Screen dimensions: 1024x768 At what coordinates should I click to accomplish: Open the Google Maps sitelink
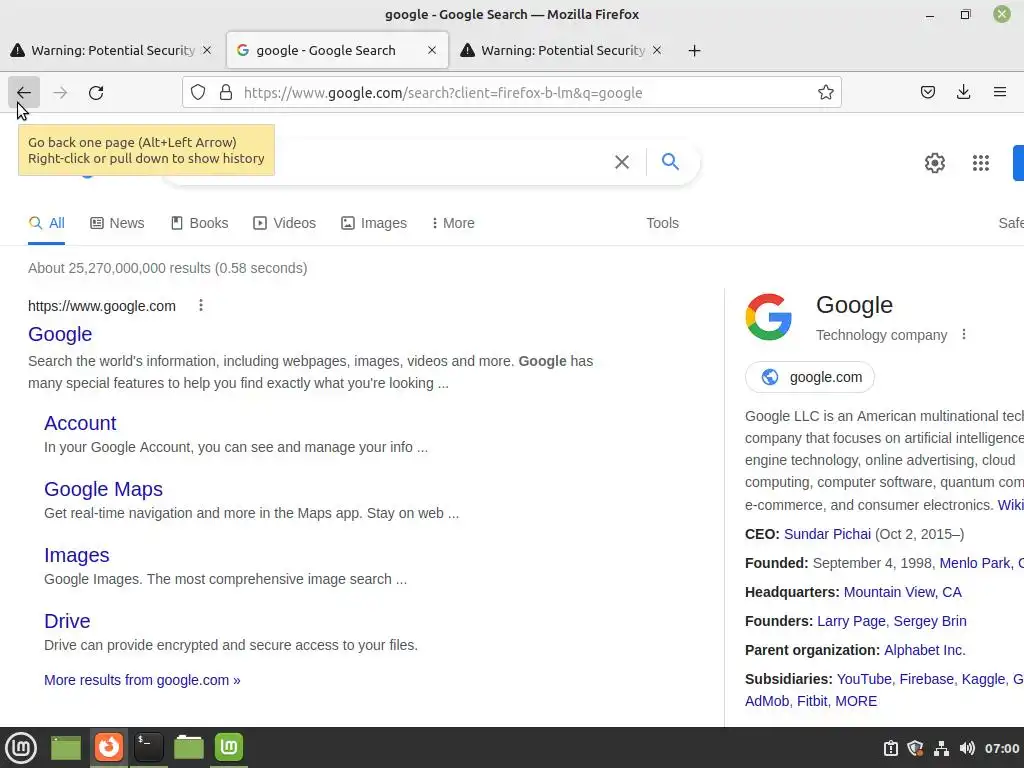click(103, 489)
